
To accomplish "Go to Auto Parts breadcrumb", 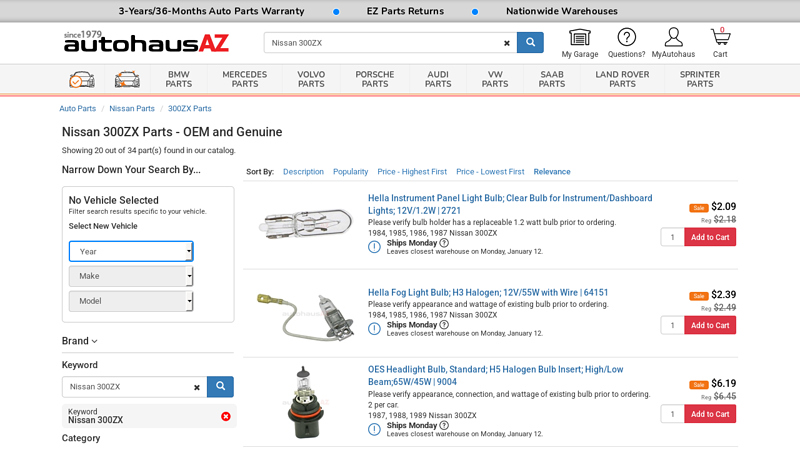I will [78, 109].
